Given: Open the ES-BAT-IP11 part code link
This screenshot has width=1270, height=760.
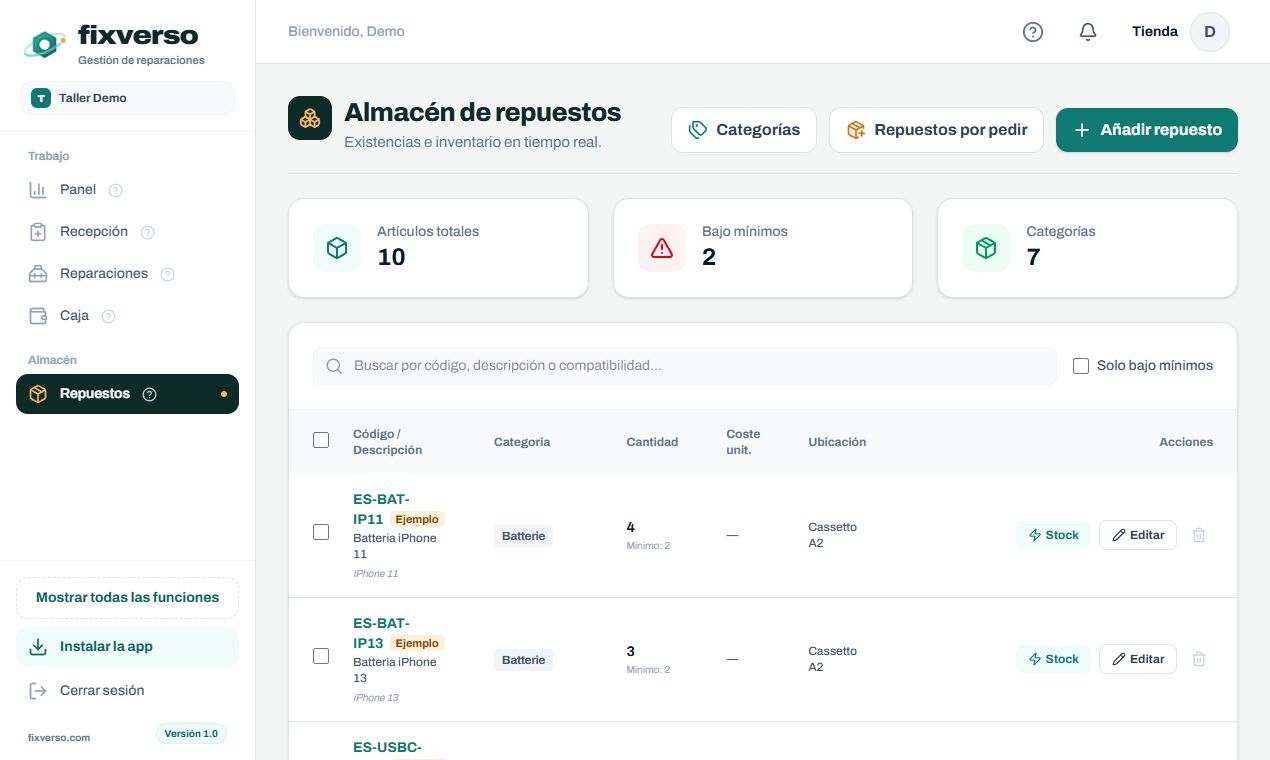Looking at the screenshot, I should coord(381,509).
